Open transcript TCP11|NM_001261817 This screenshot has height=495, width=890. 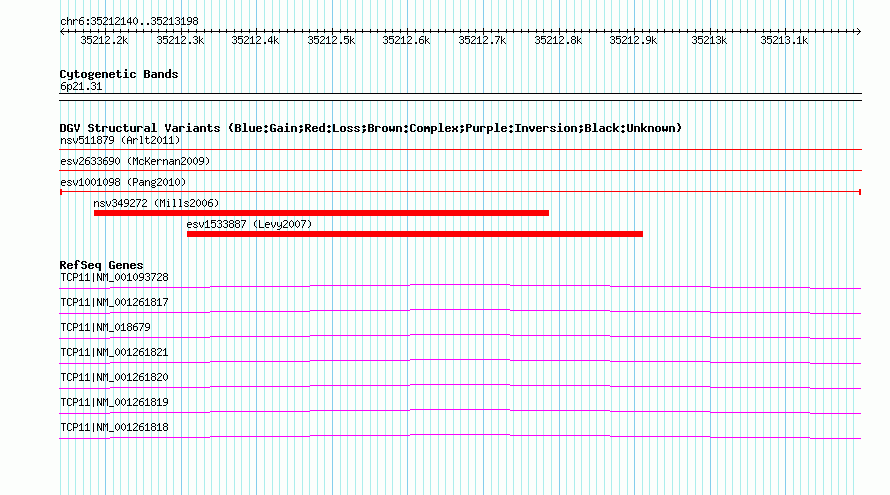114,303
